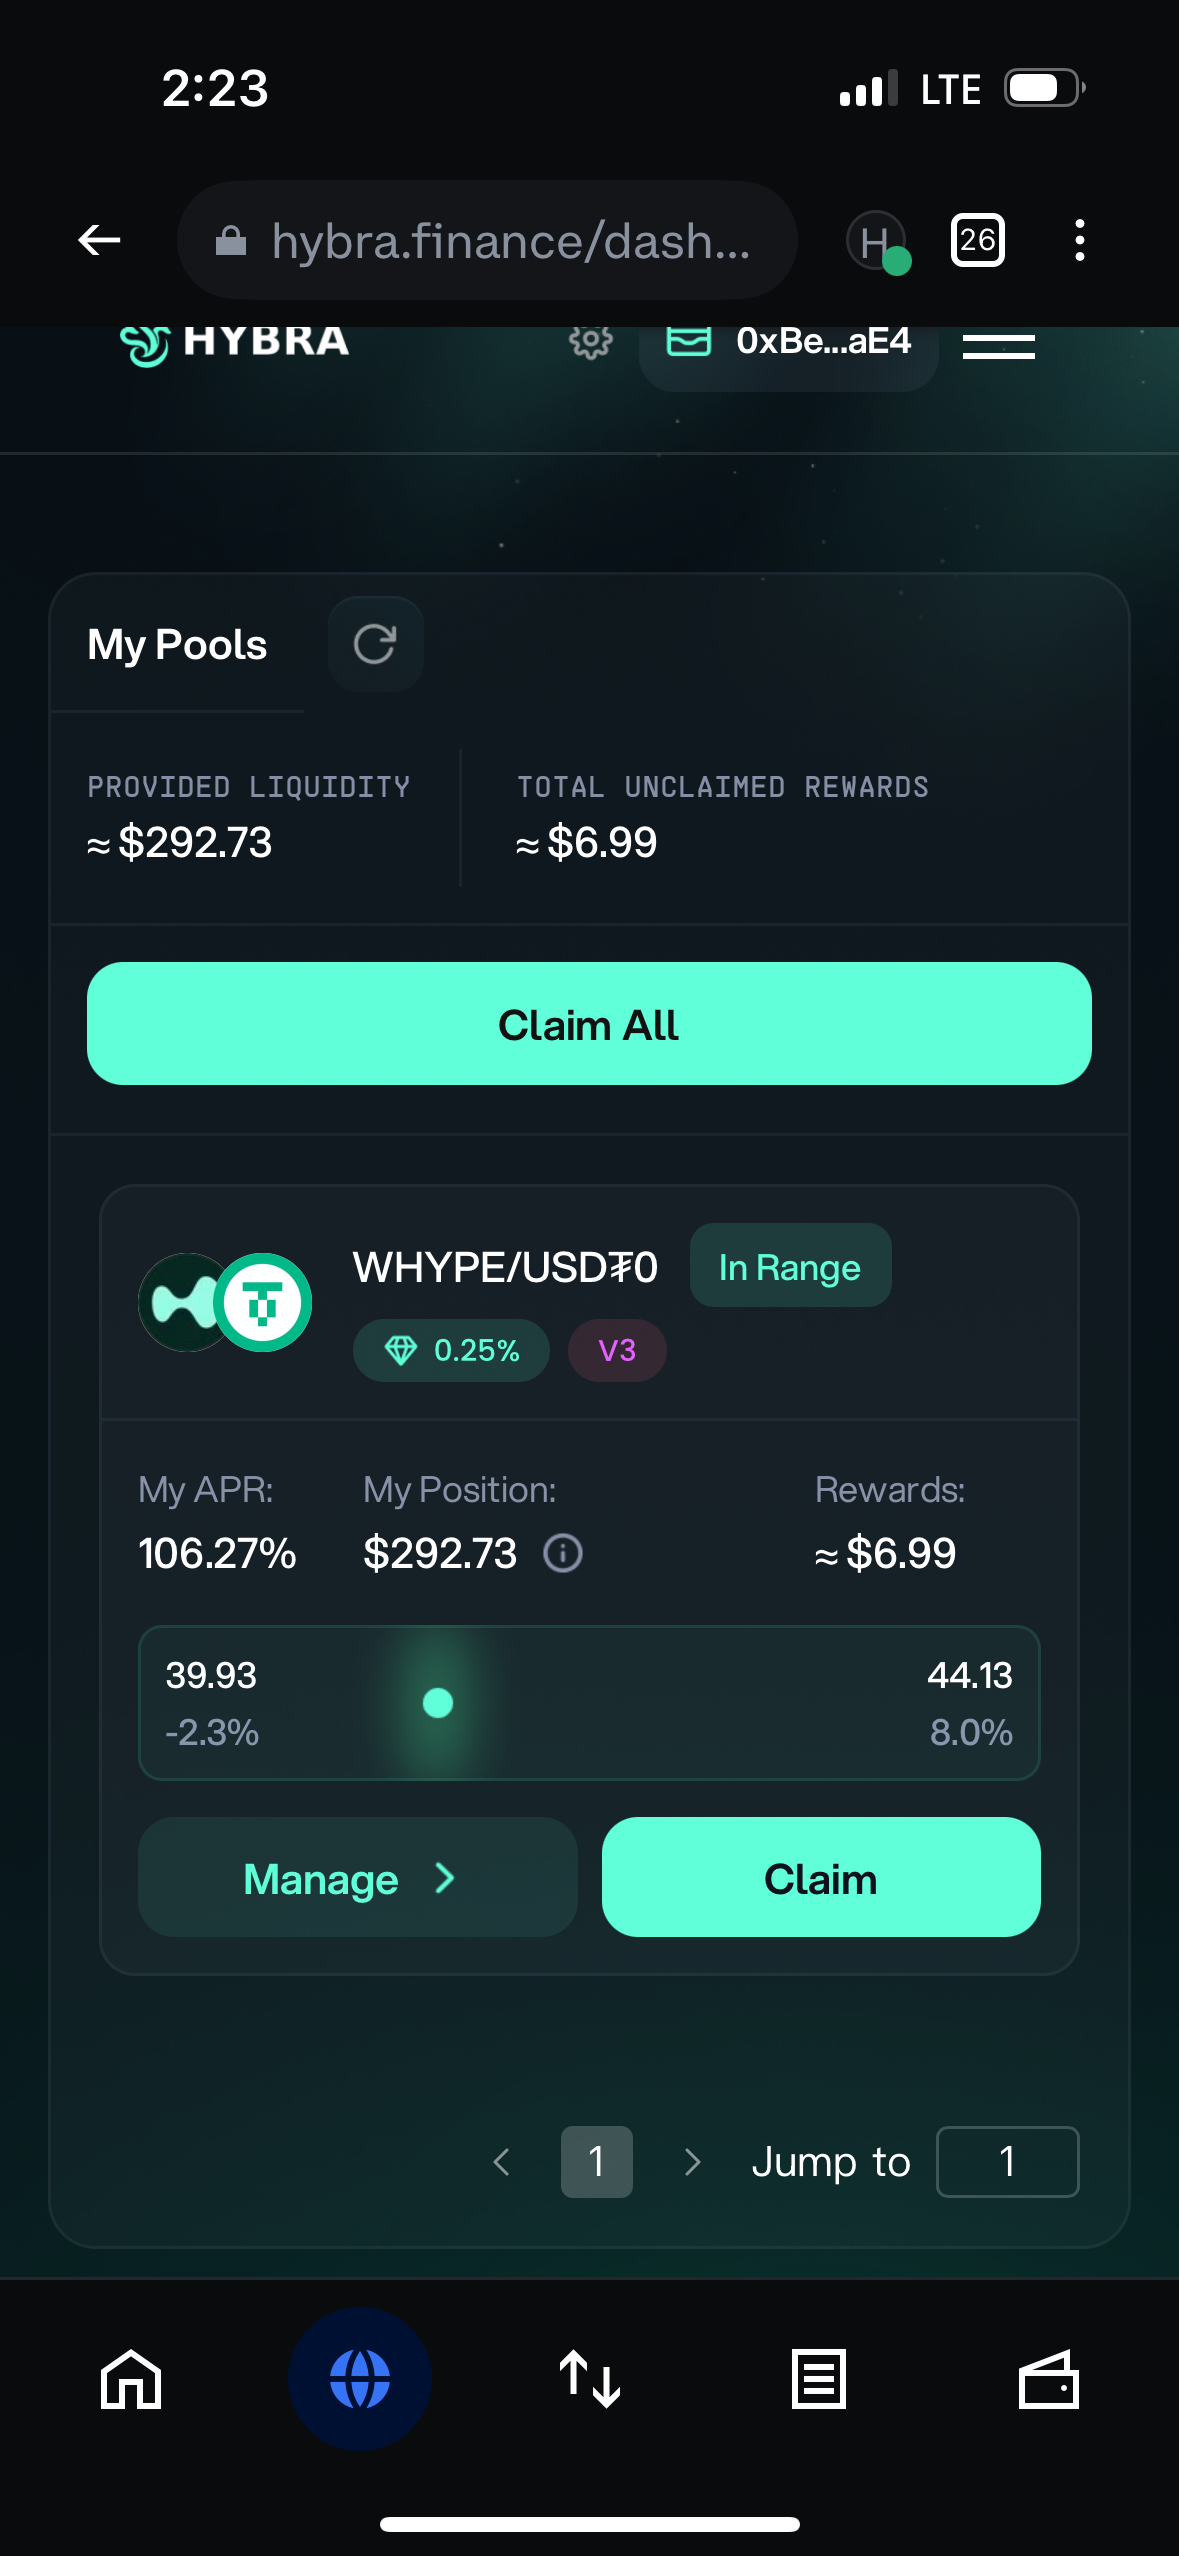Open the activity list icon

(x=819, y=2379)
